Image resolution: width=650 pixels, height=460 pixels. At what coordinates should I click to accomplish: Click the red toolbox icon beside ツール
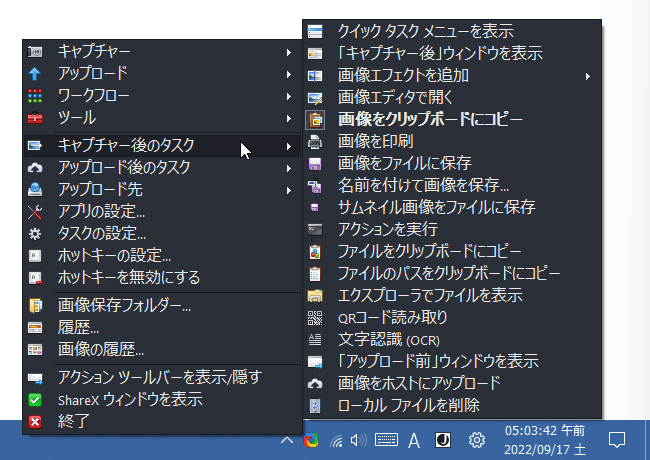[35, 118]
